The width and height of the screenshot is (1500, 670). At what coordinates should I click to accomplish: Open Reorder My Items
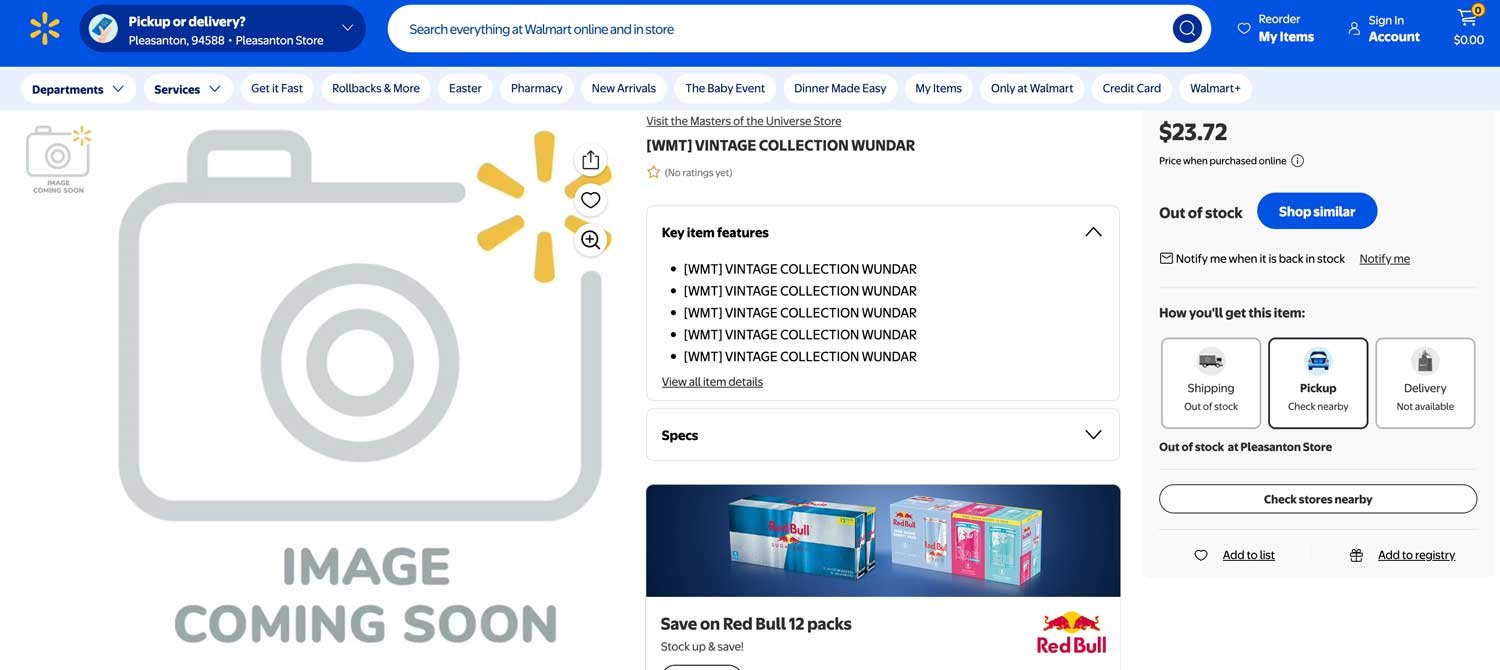click(1281, 28)
